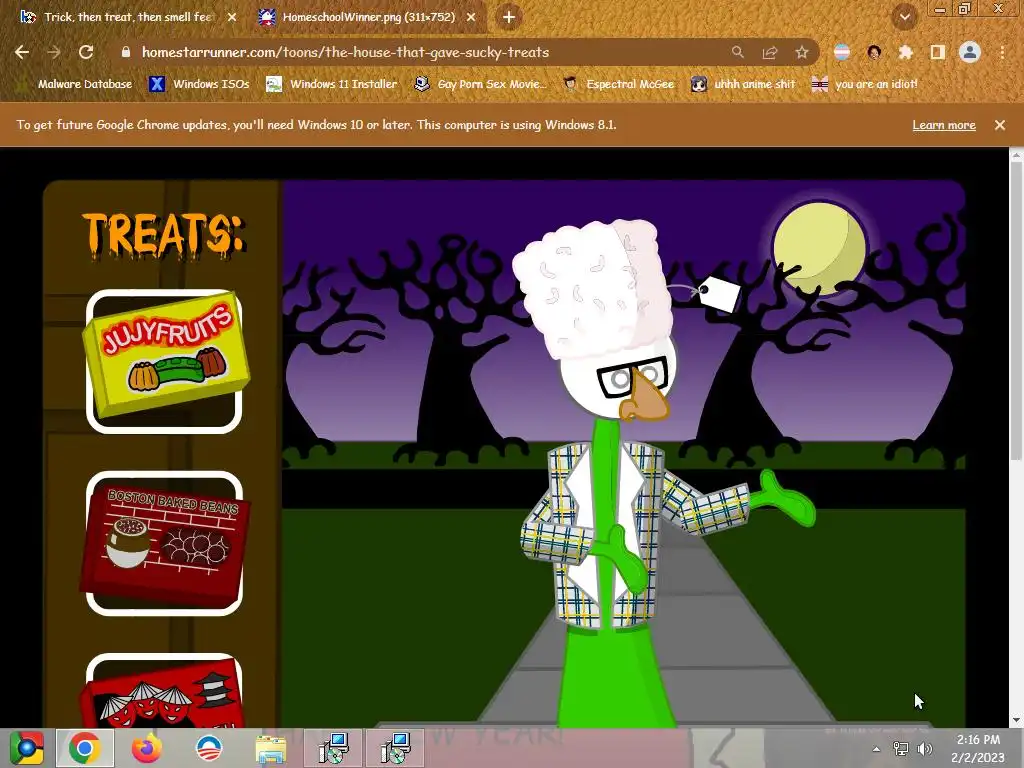1024x768 pixels.
Task: Launch Firefox from the taskbar
Action: (147, 748)
